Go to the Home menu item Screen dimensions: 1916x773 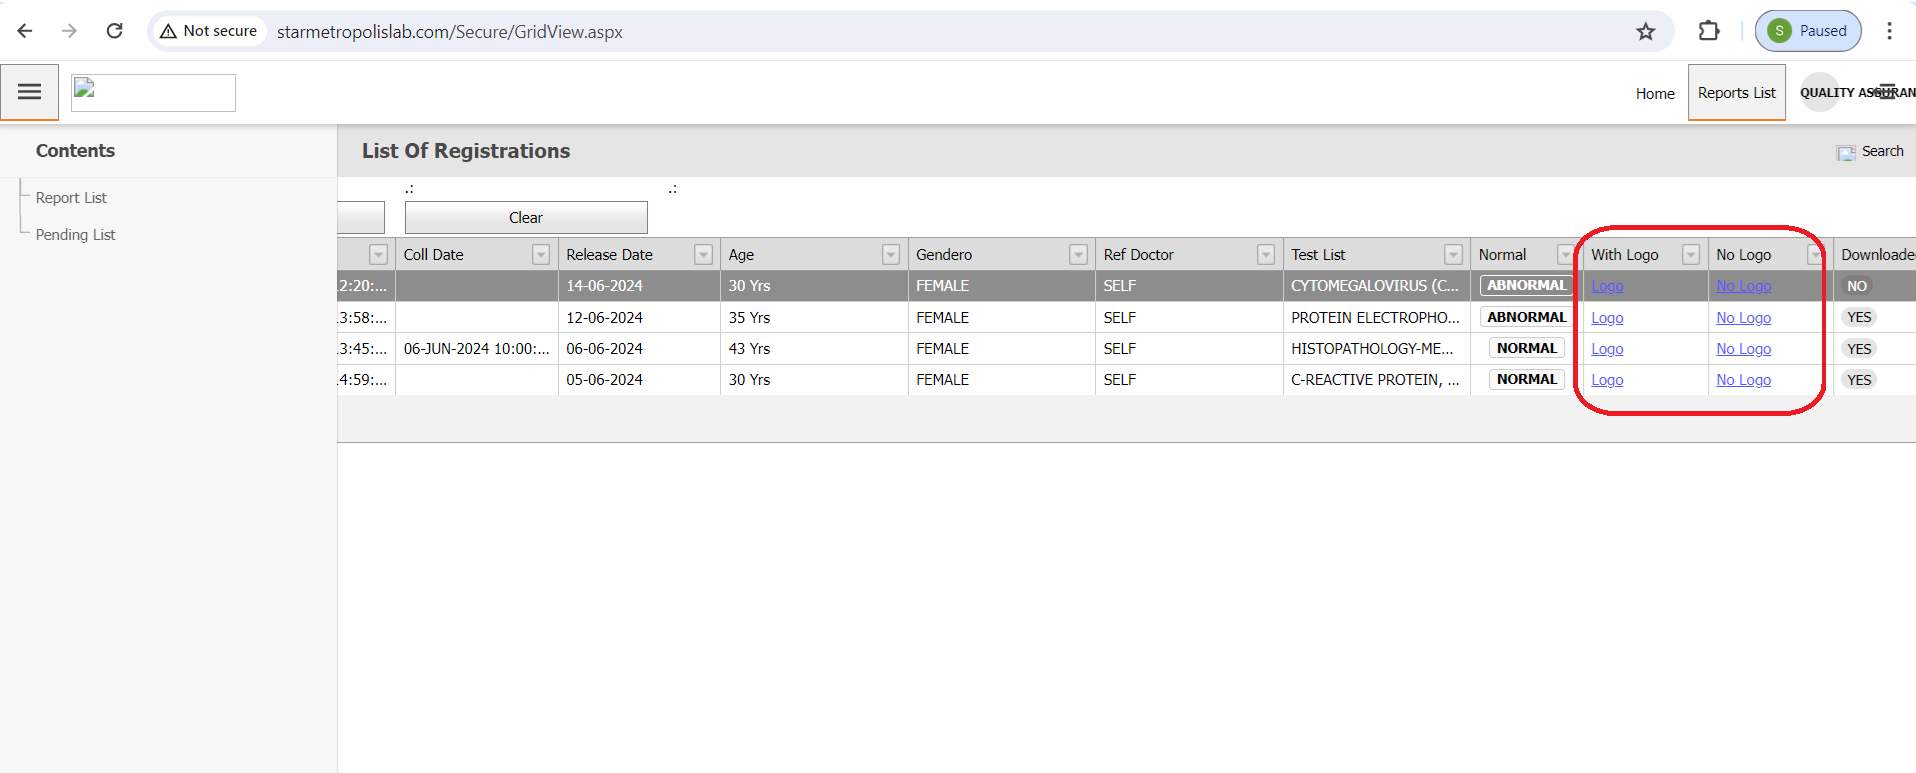click(1654, 94)
